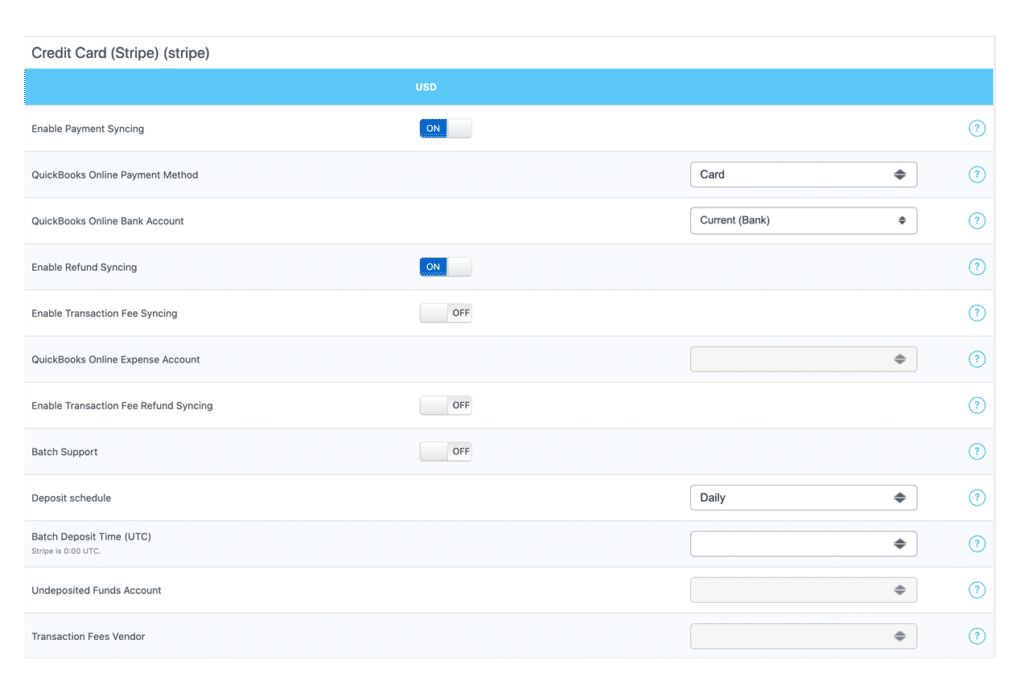Open help for Transaction Fee Refund Syncing
The image size is (1024, 697).
click(x=976, y=405)
